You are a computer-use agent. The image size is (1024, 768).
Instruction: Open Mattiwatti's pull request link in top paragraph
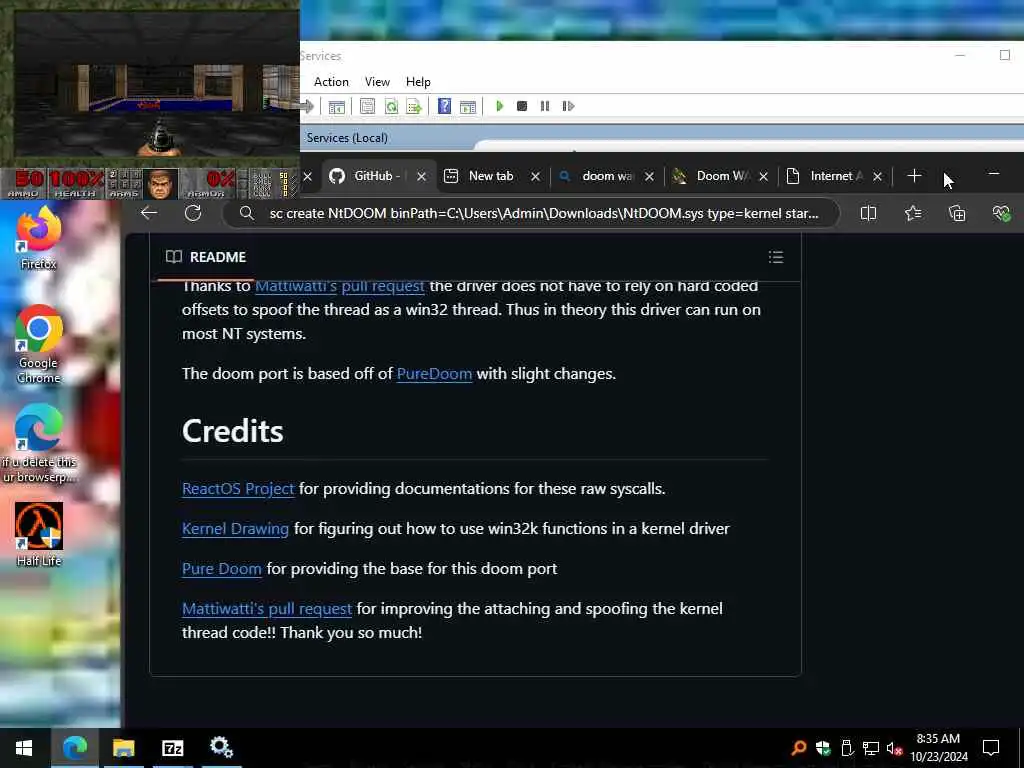340,286
